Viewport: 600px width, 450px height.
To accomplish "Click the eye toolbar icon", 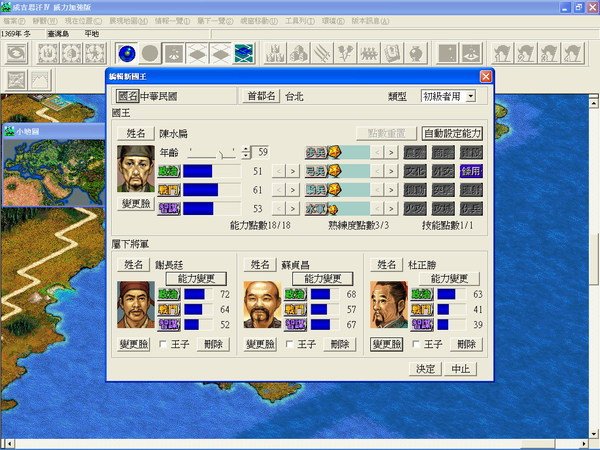I will [x=471, y=53].
